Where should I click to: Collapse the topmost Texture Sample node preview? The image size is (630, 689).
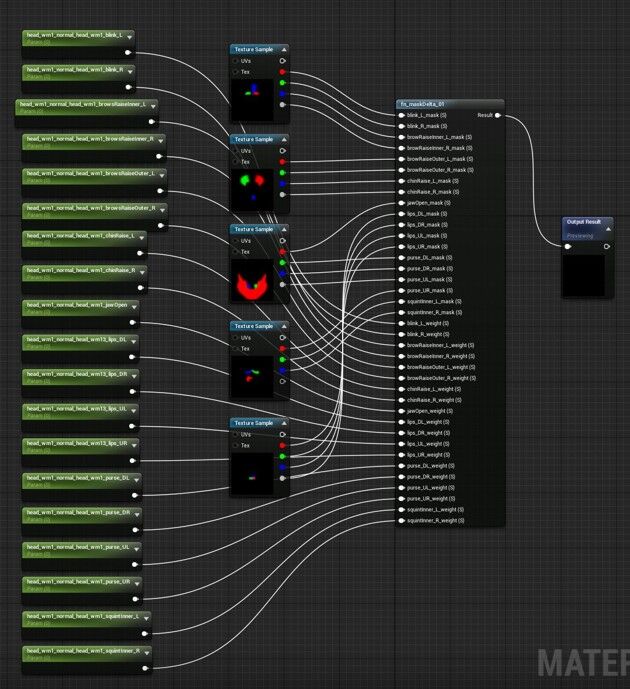283,49
